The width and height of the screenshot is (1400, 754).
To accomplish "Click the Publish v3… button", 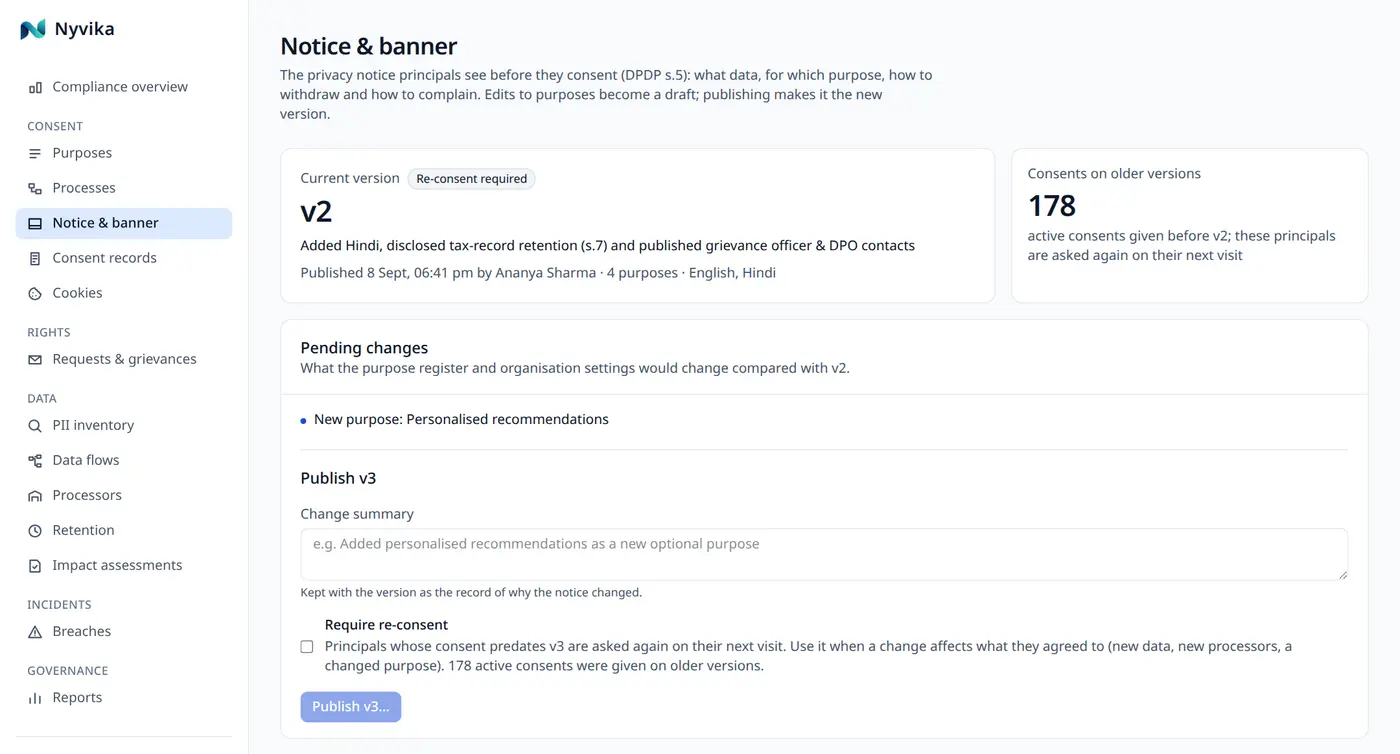I will pyautogui.click(x=351, y=706).
